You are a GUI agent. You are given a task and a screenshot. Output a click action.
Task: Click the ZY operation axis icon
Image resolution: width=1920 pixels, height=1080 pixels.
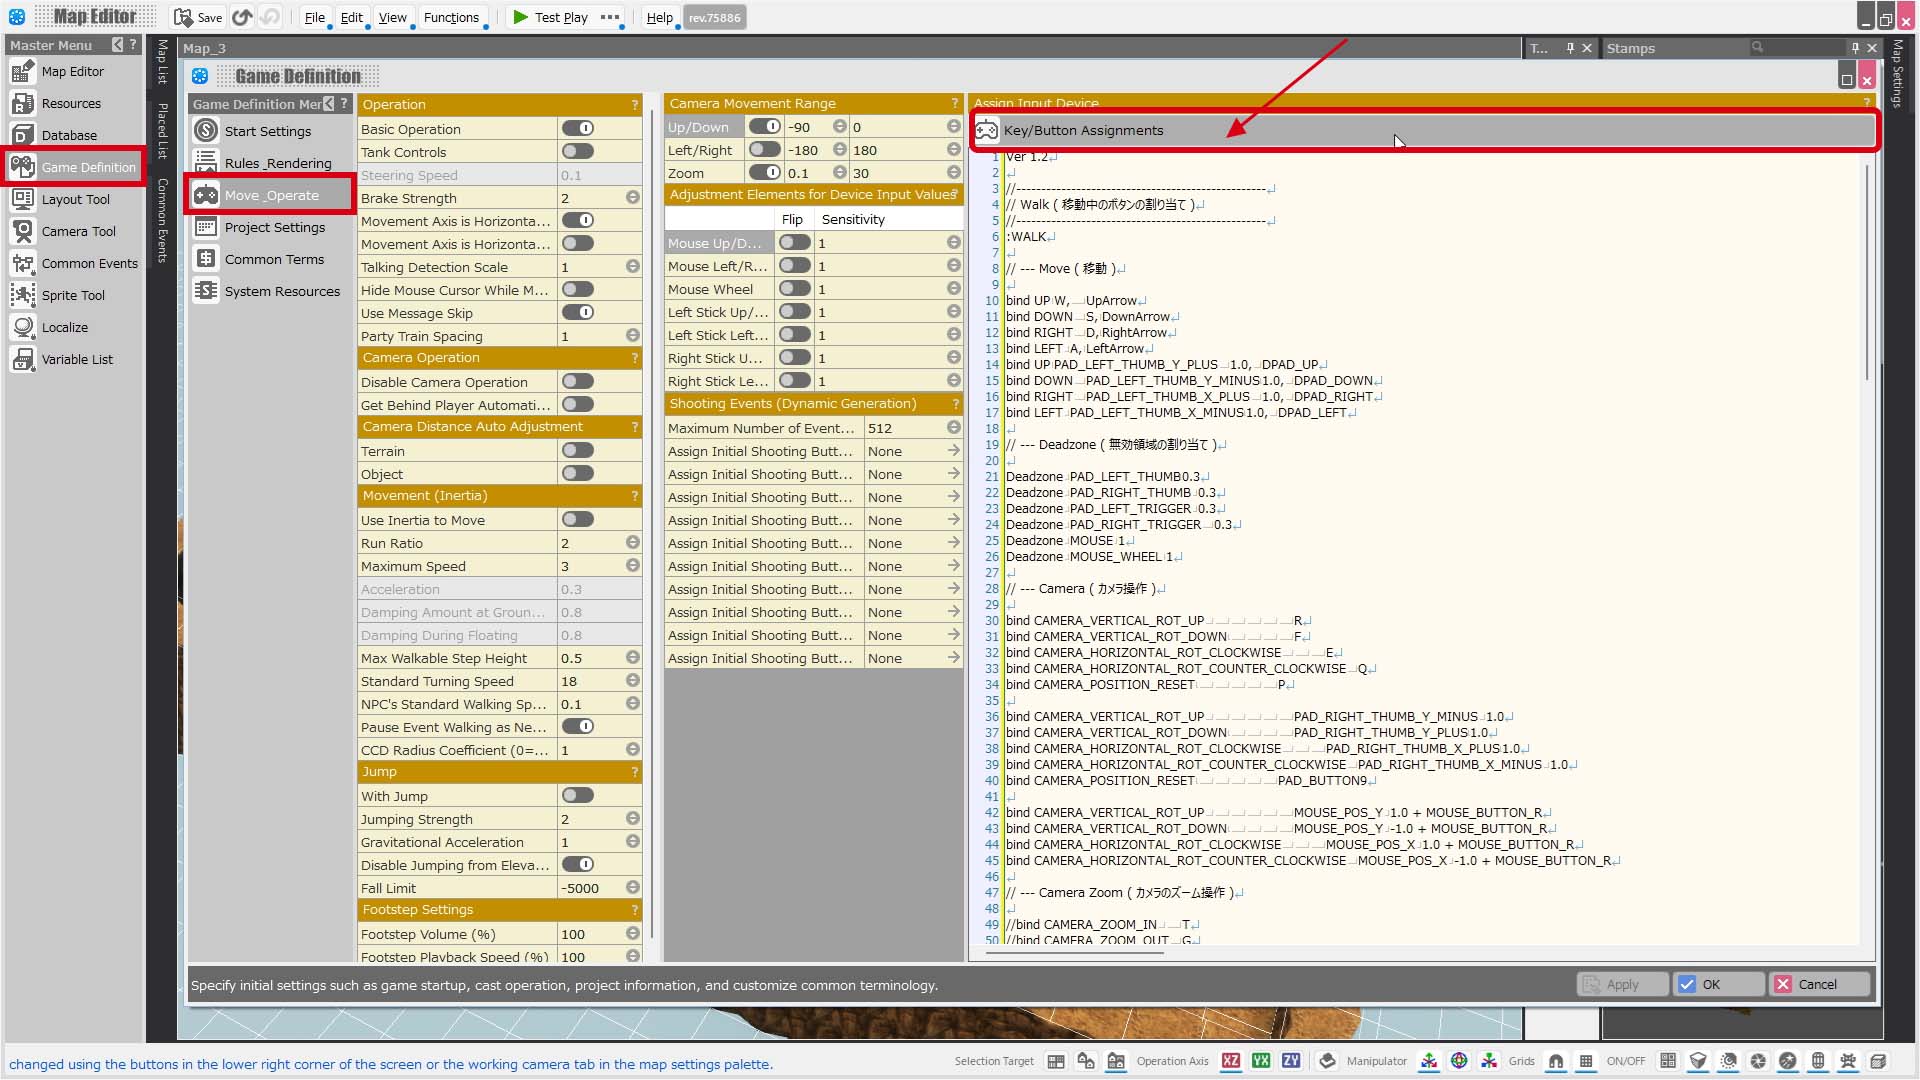coord(1291,1061)
